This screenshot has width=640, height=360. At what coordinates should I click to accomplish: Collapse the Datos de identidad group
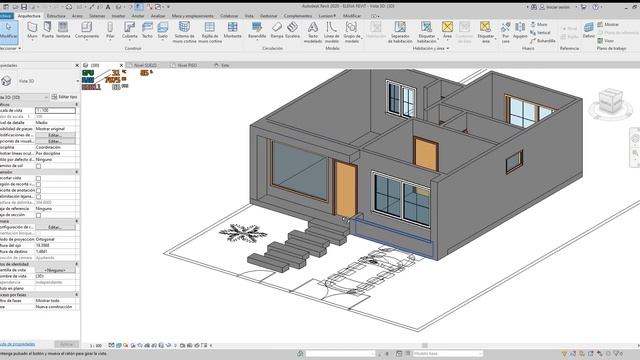coord(77,264)
